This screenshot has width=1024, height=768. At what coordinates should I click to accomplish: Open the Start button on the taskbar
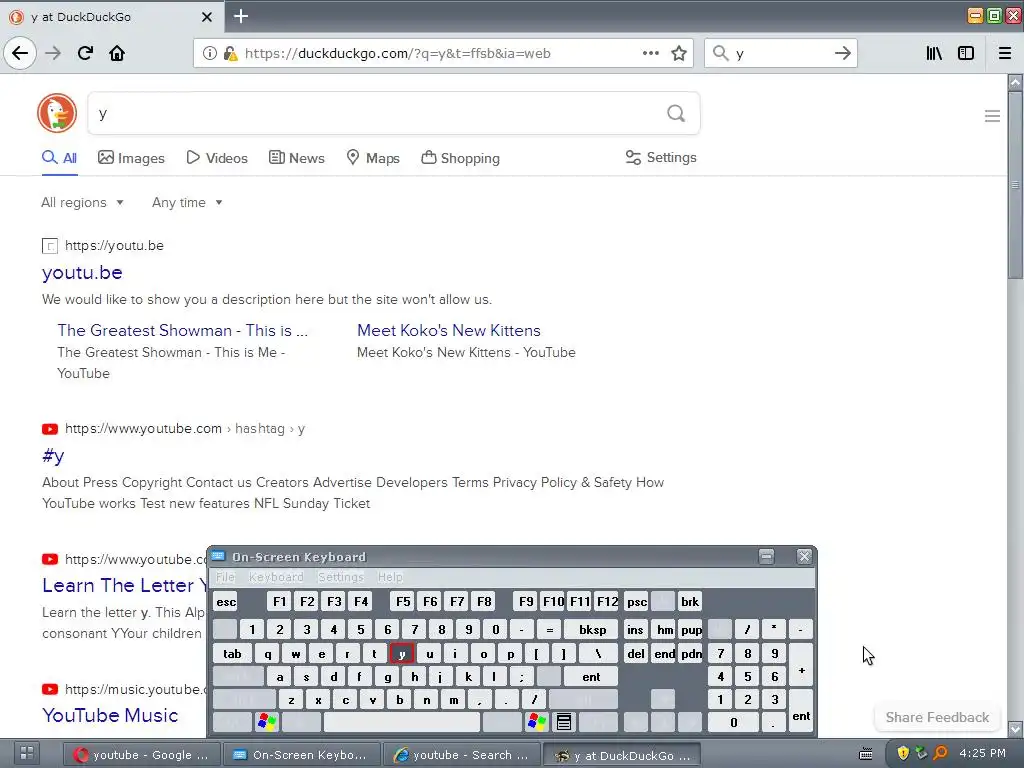click(x=27, y=753)
